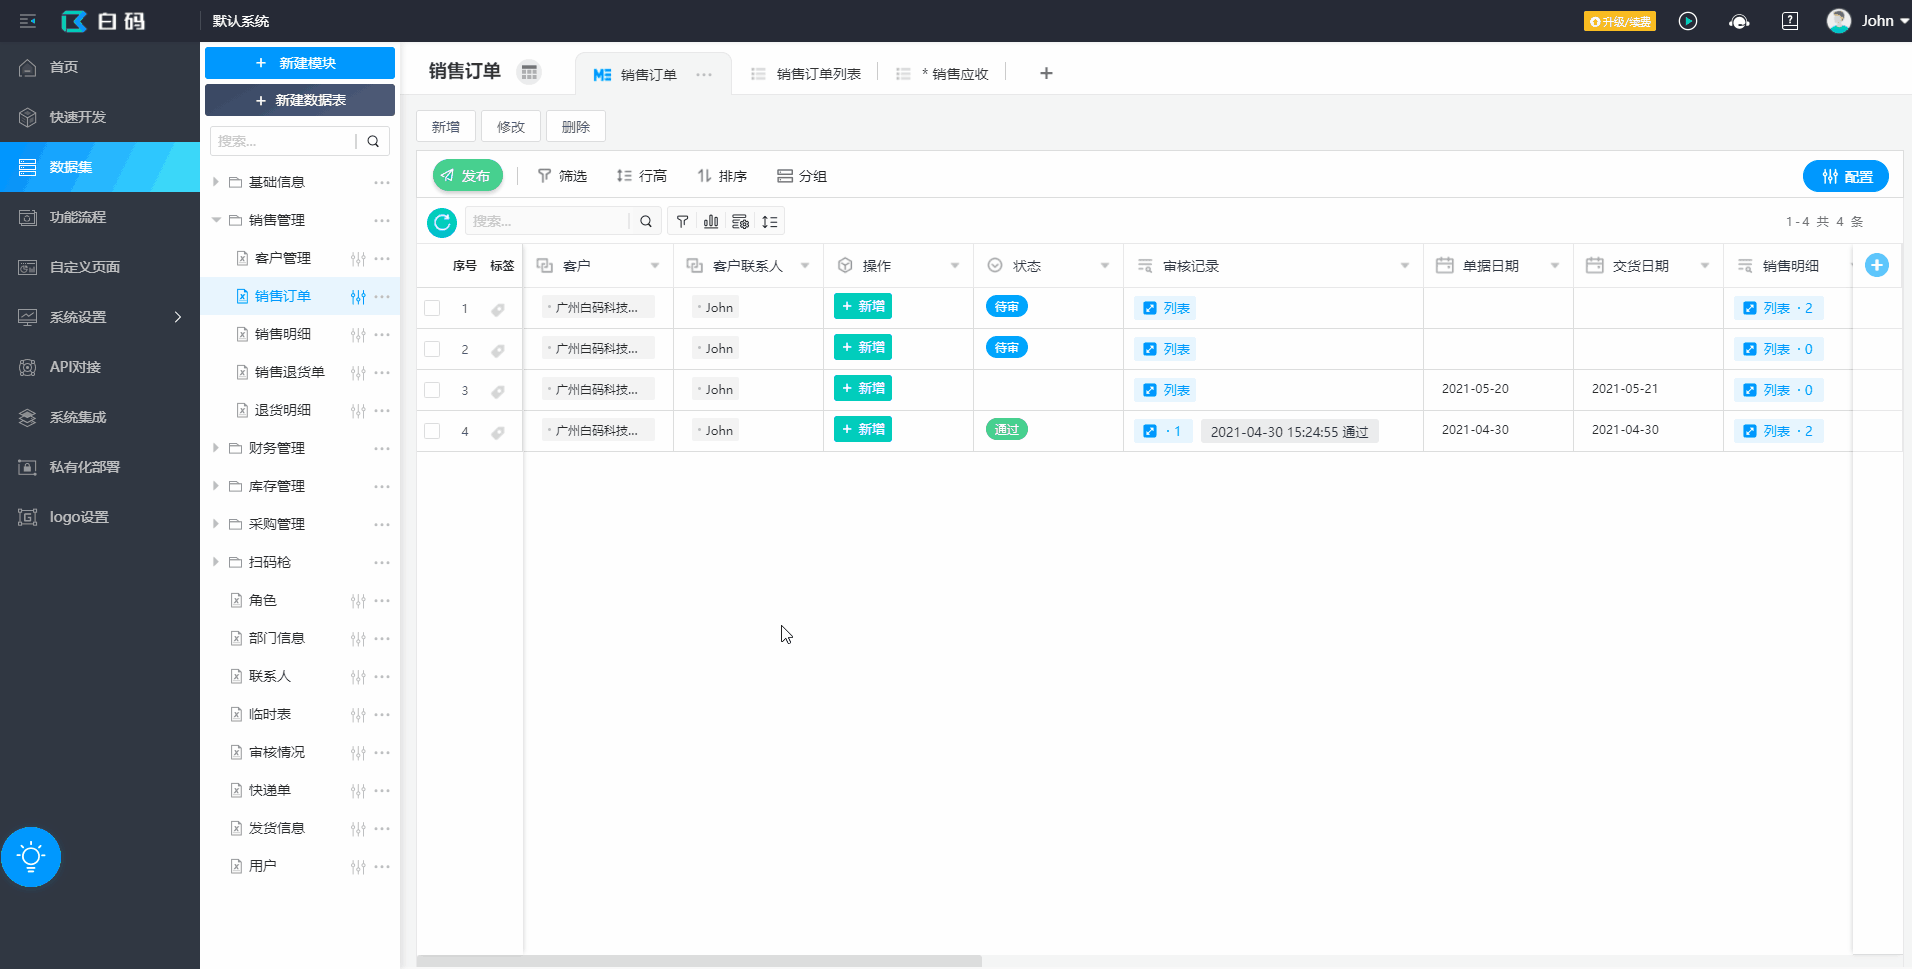The height and width of the screenshot is (969, 1912).
Task: Switch to the 销售订单列表 tab
Action: (x=817, y=74)
